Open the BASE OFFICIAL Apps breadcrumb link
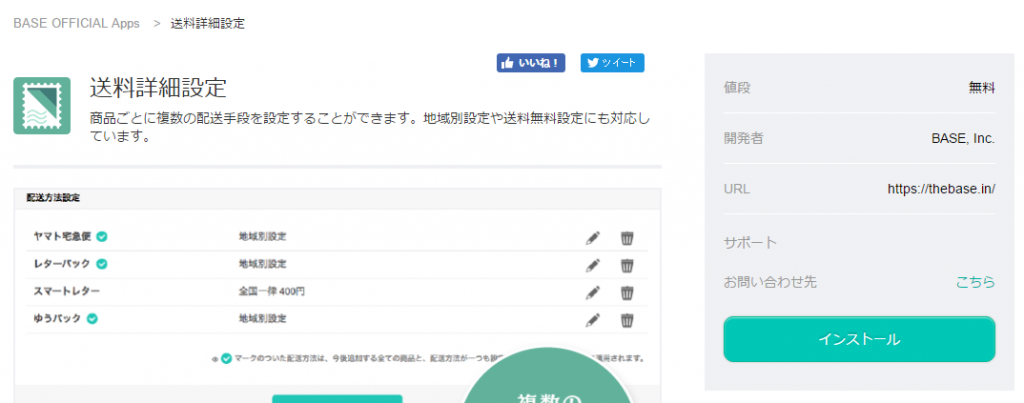This screenshot has height=403, width=1024. click(76, 24)
